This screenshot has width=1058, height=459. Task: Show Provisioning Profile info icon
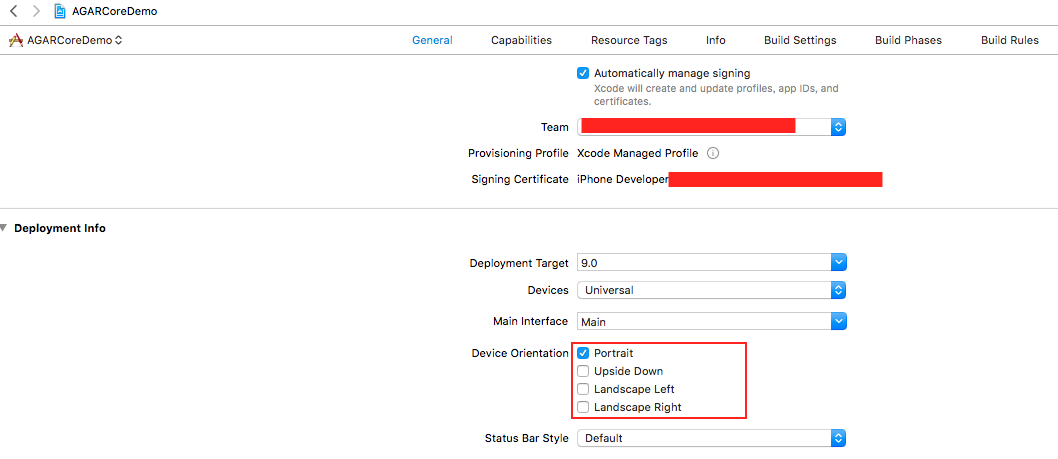[x=713, y=153]
